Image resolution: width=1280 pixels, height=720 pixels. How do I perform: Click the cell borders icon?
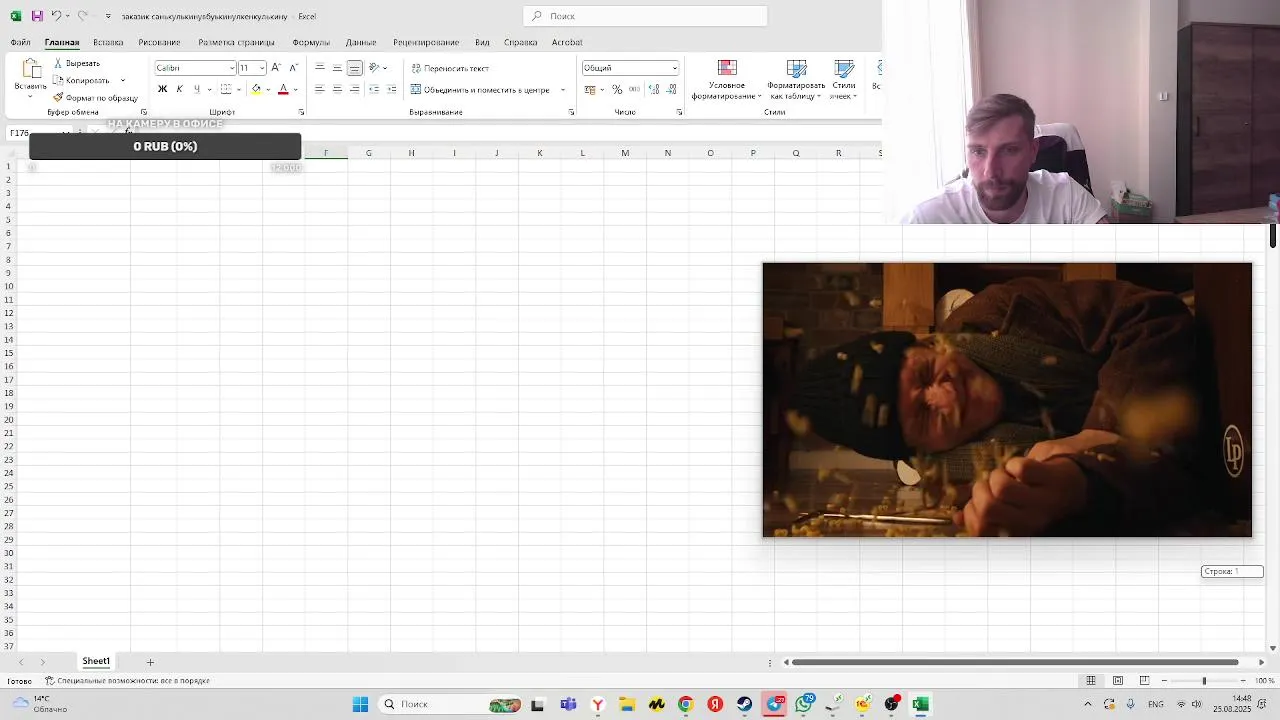(x=226, y=89)
